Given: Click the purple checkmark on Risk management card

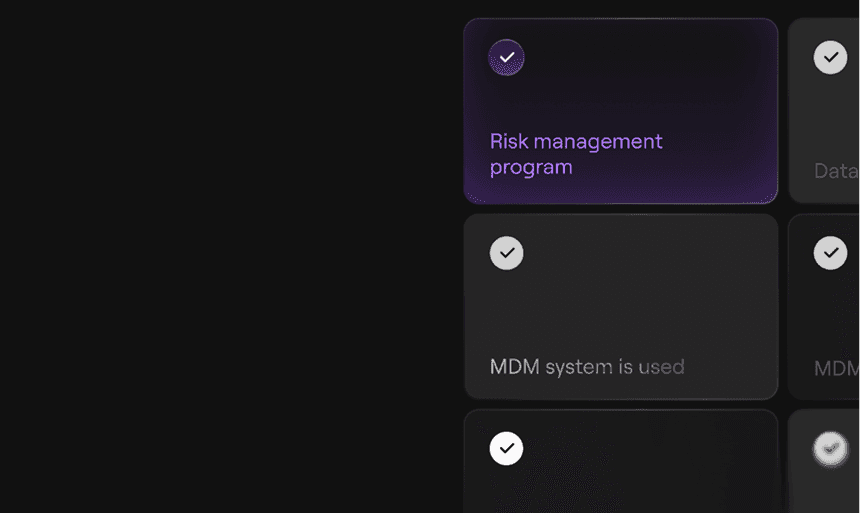Looking at the screenshot, I should 506,57.
